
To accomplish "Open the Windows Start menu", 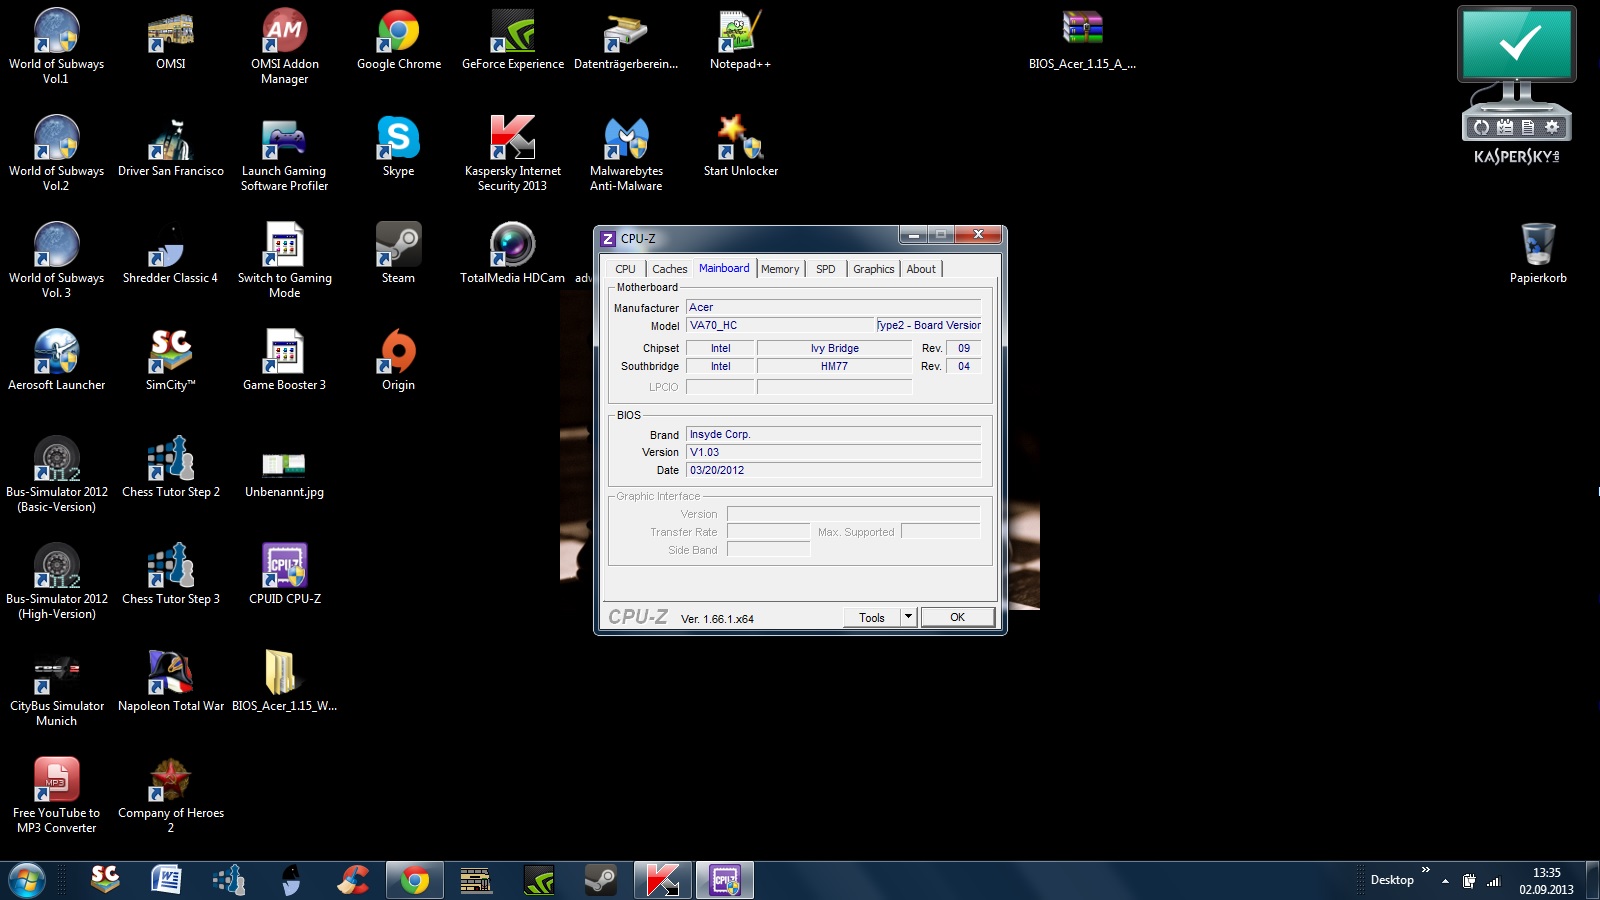I will tap(27, 880).
